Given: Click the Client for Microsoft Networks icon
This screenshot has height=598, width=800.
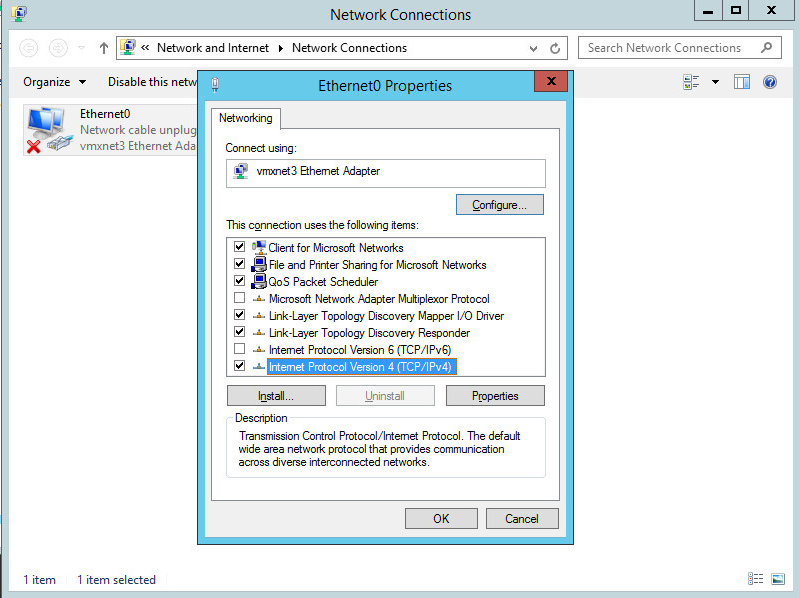Looking at the screenshot, I should (259, 247).
